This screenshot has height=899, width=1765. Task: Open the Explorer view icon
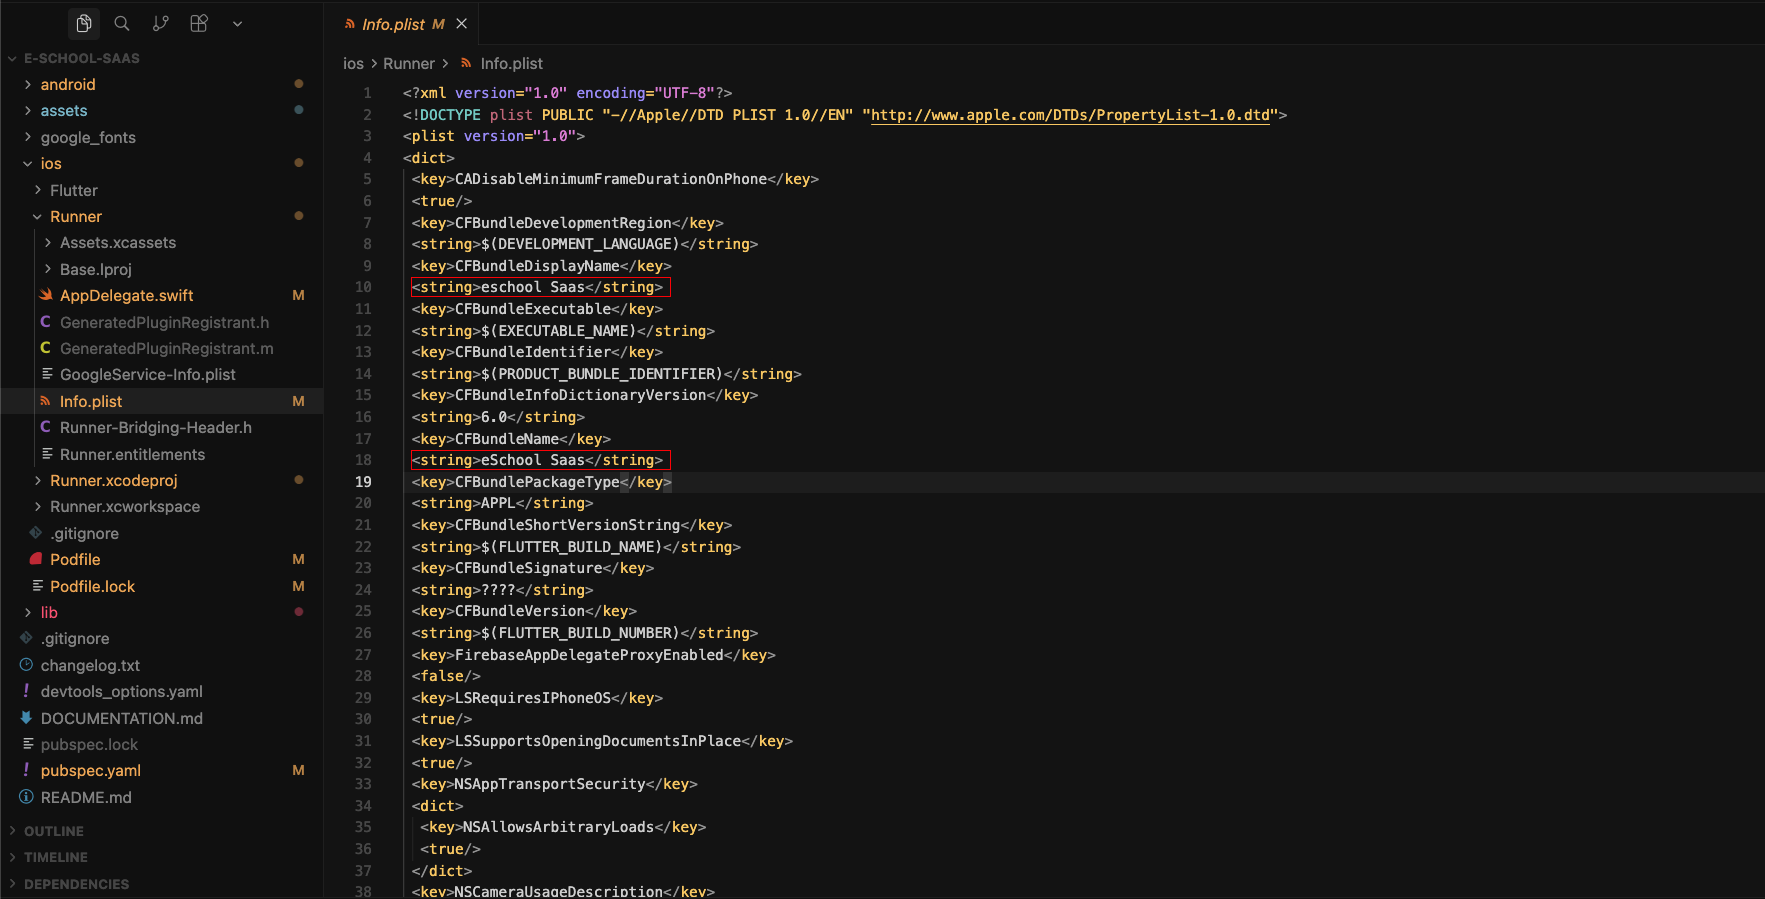click(84, 23)
